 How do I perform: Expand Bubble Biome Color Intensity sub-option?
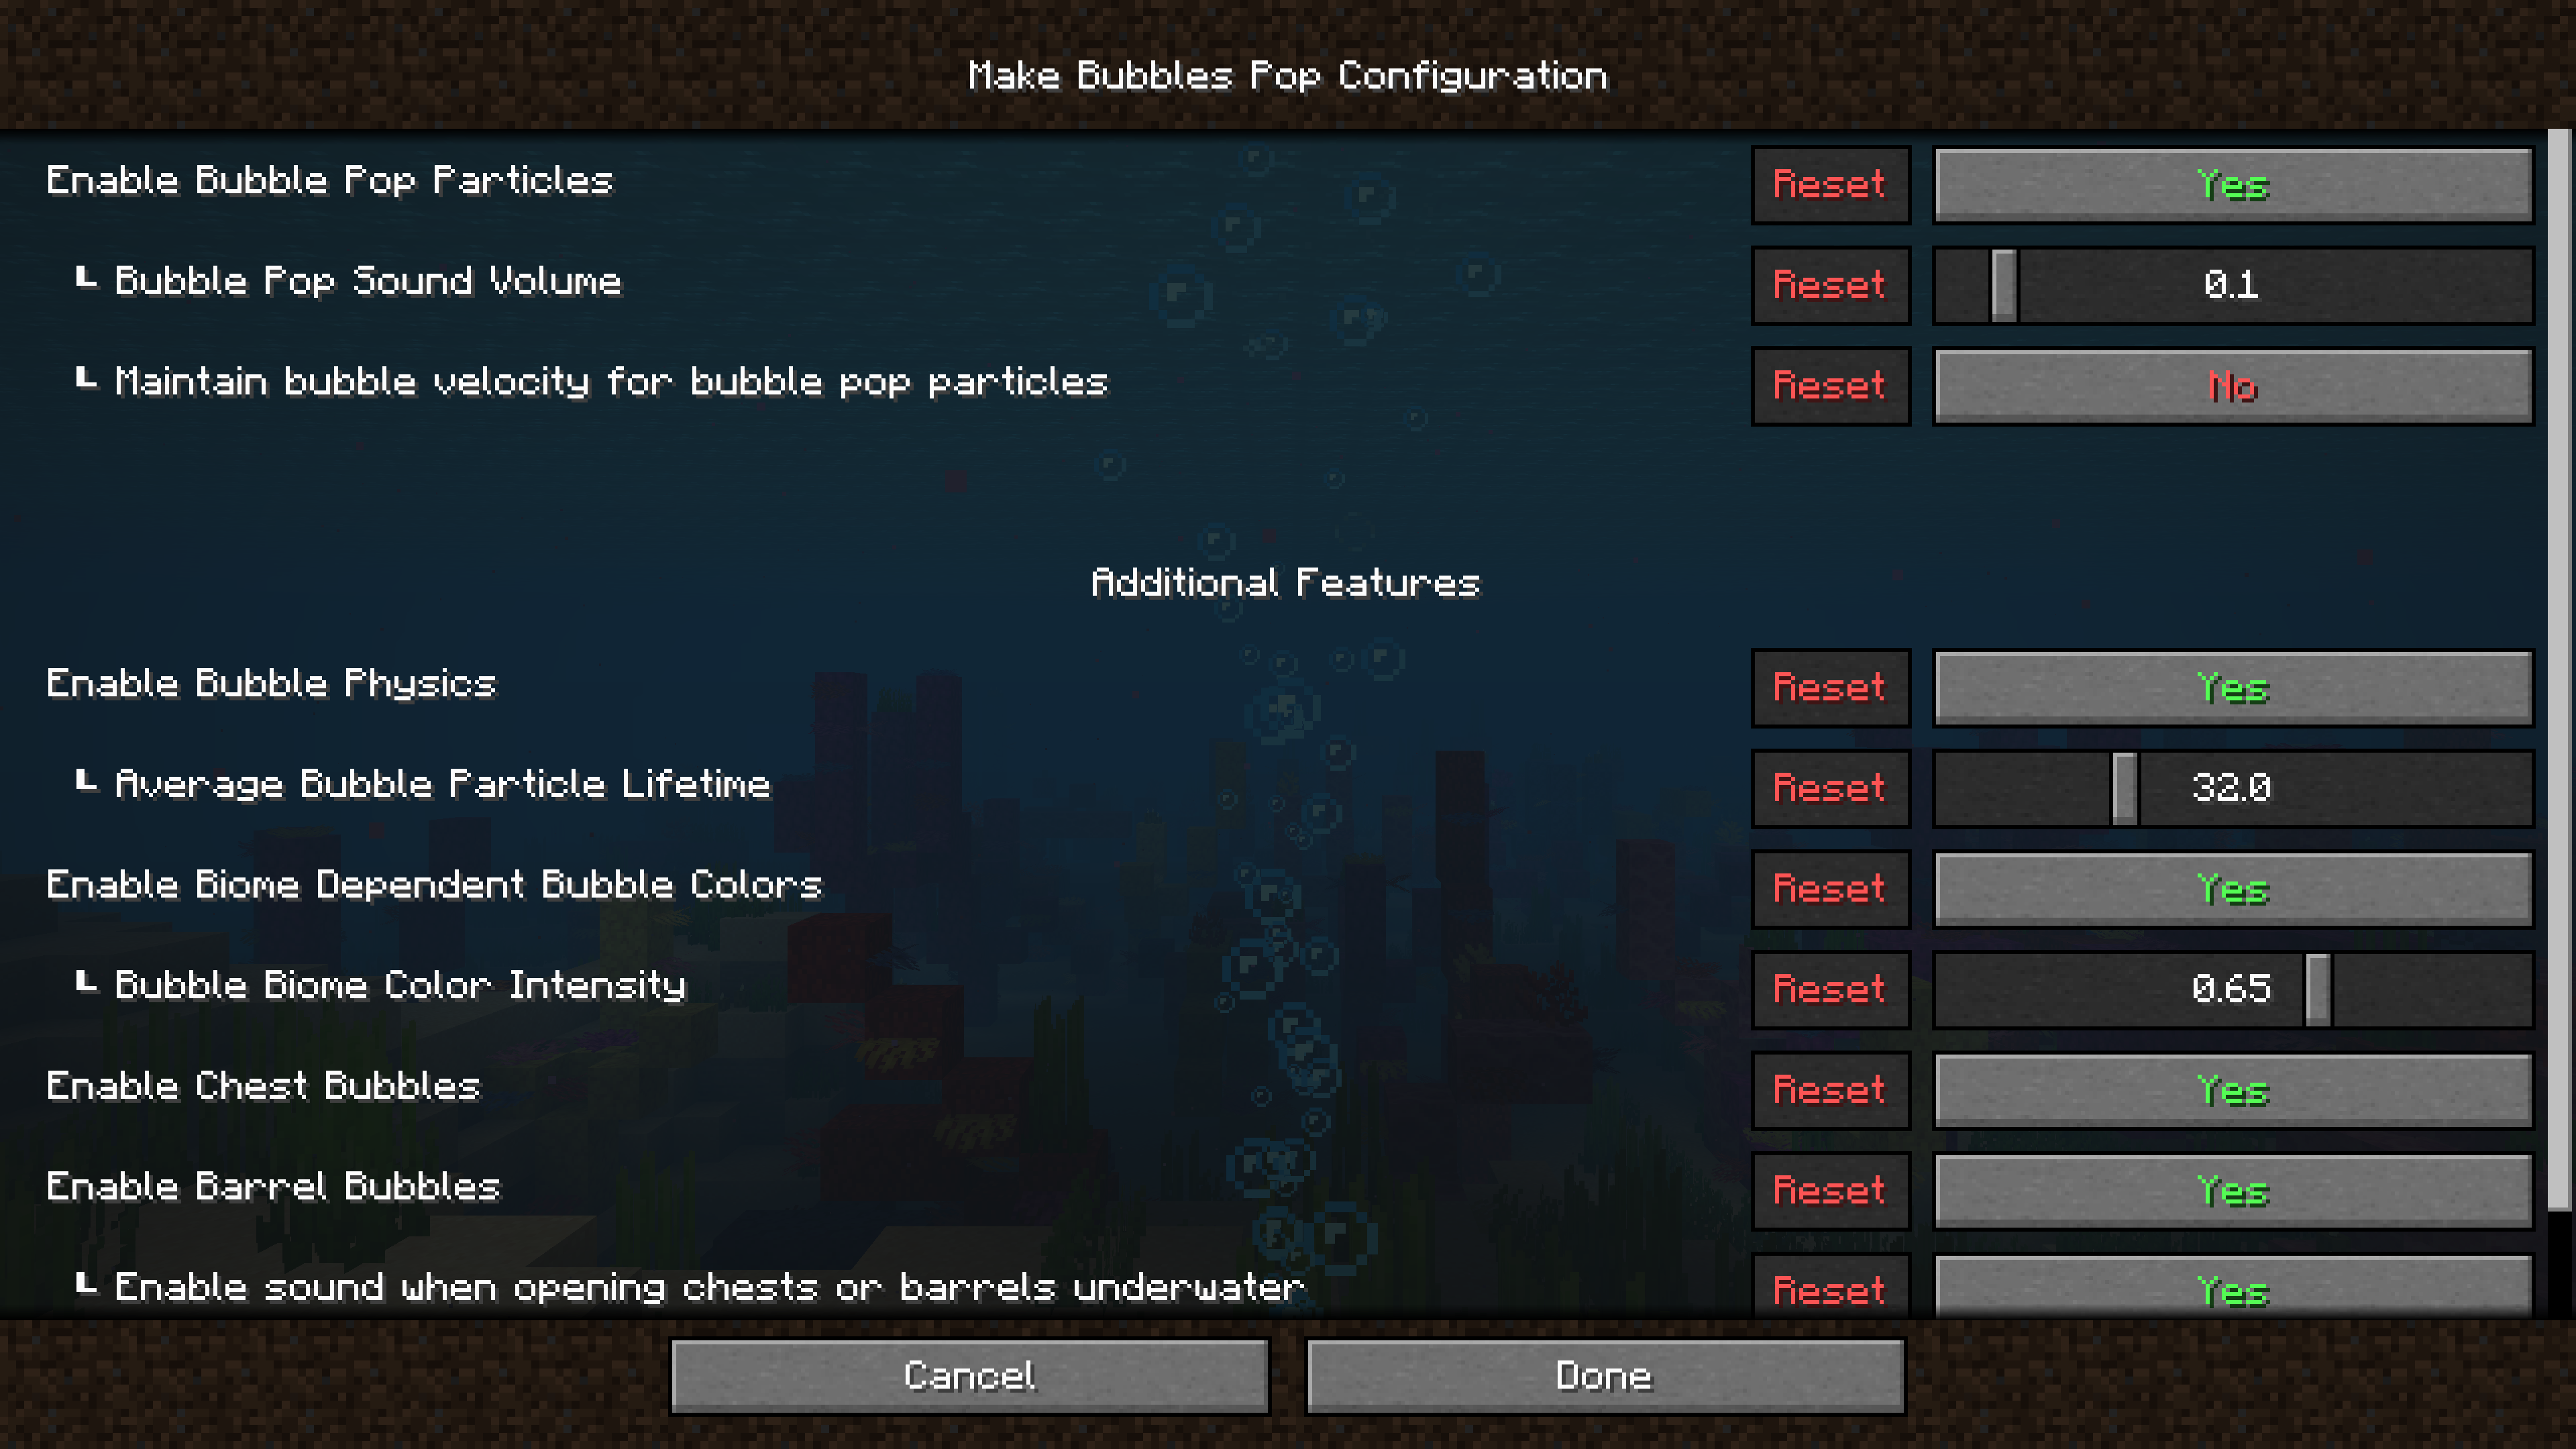click(83, 985)
